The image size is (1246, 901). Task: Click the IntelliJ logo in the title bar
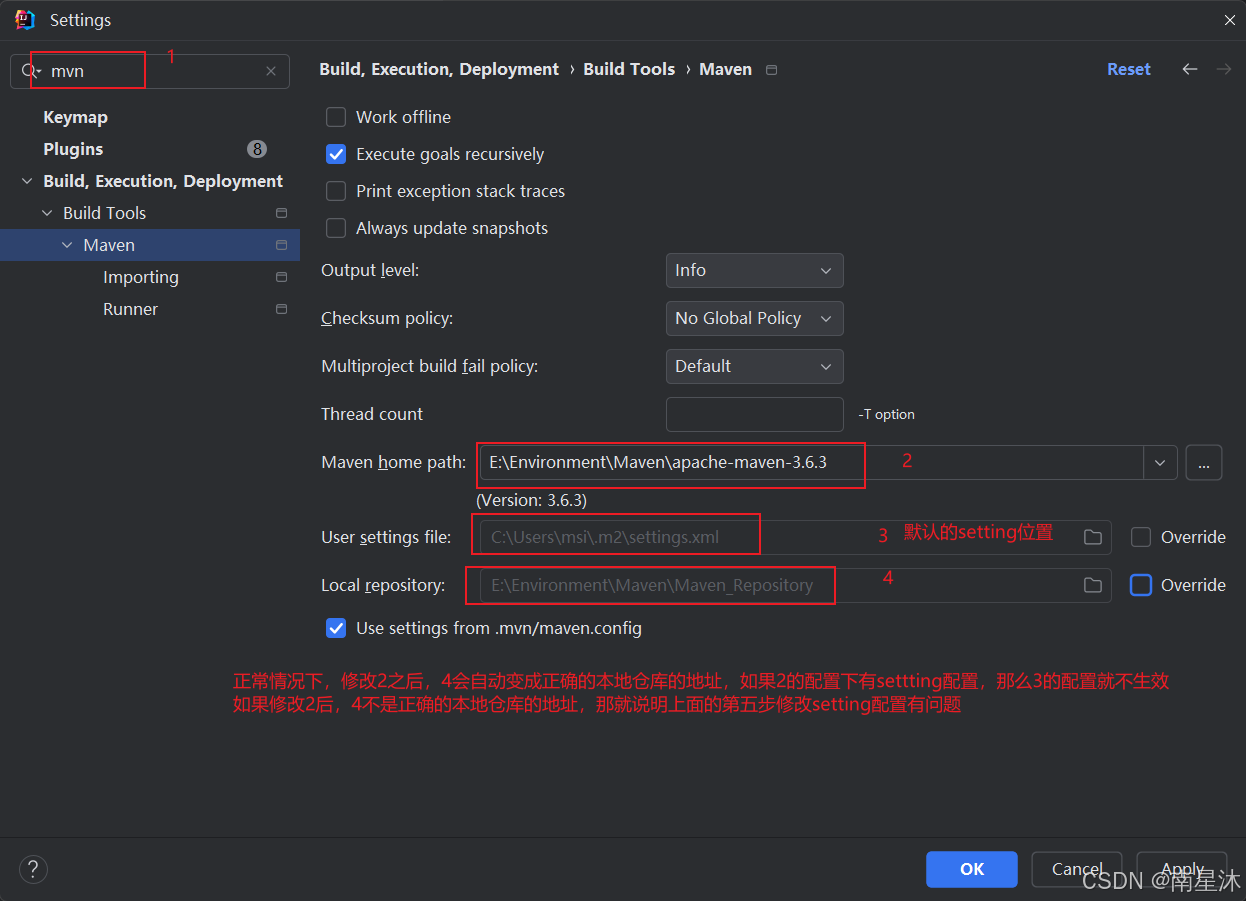click(x=26, y=20)
